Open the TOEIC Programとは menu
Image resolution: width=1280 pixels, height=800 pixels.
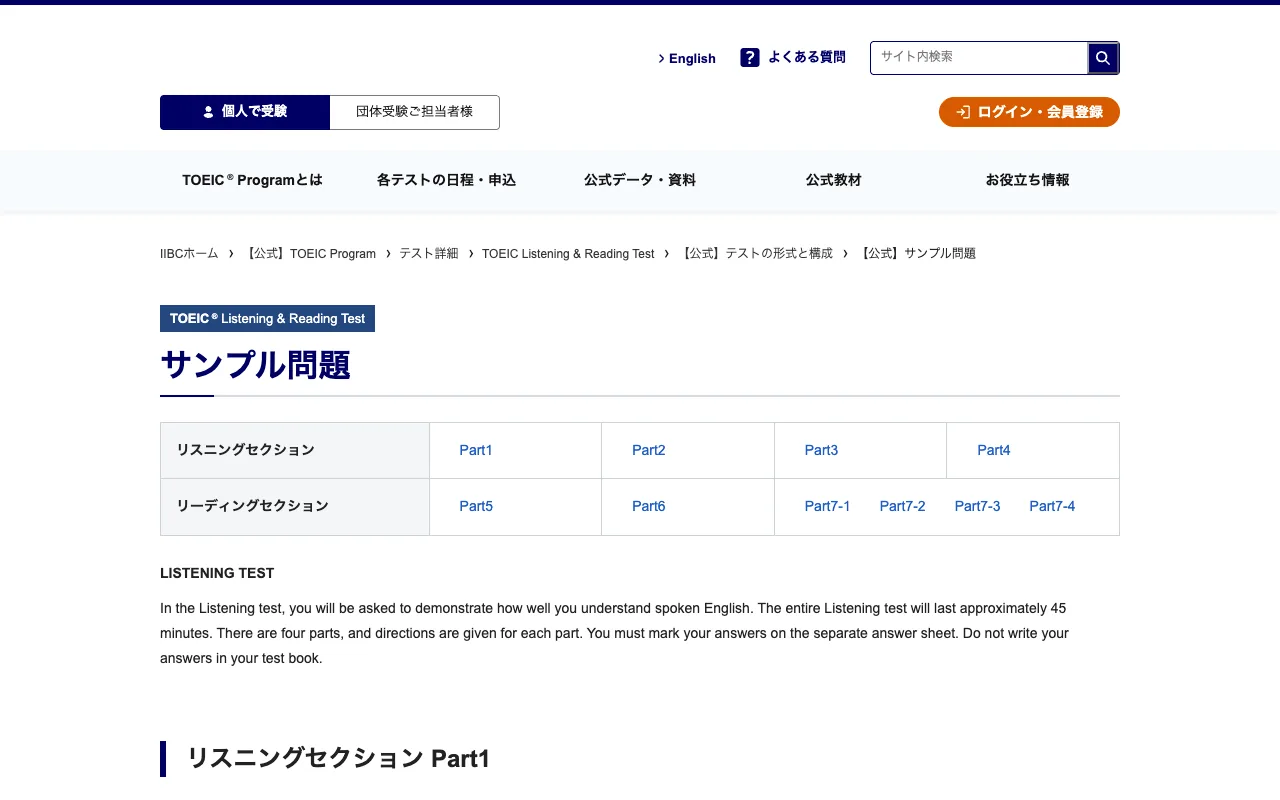(x=253, y=180)
